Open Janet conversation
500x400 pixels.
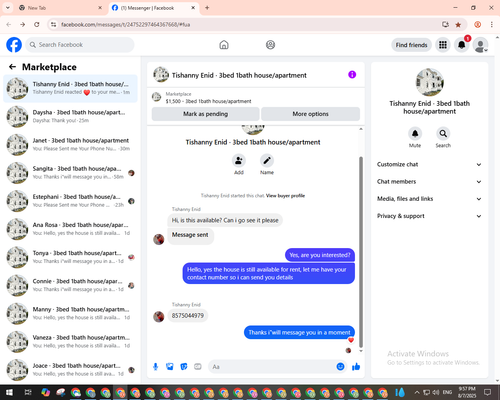(x=70, y=145)
